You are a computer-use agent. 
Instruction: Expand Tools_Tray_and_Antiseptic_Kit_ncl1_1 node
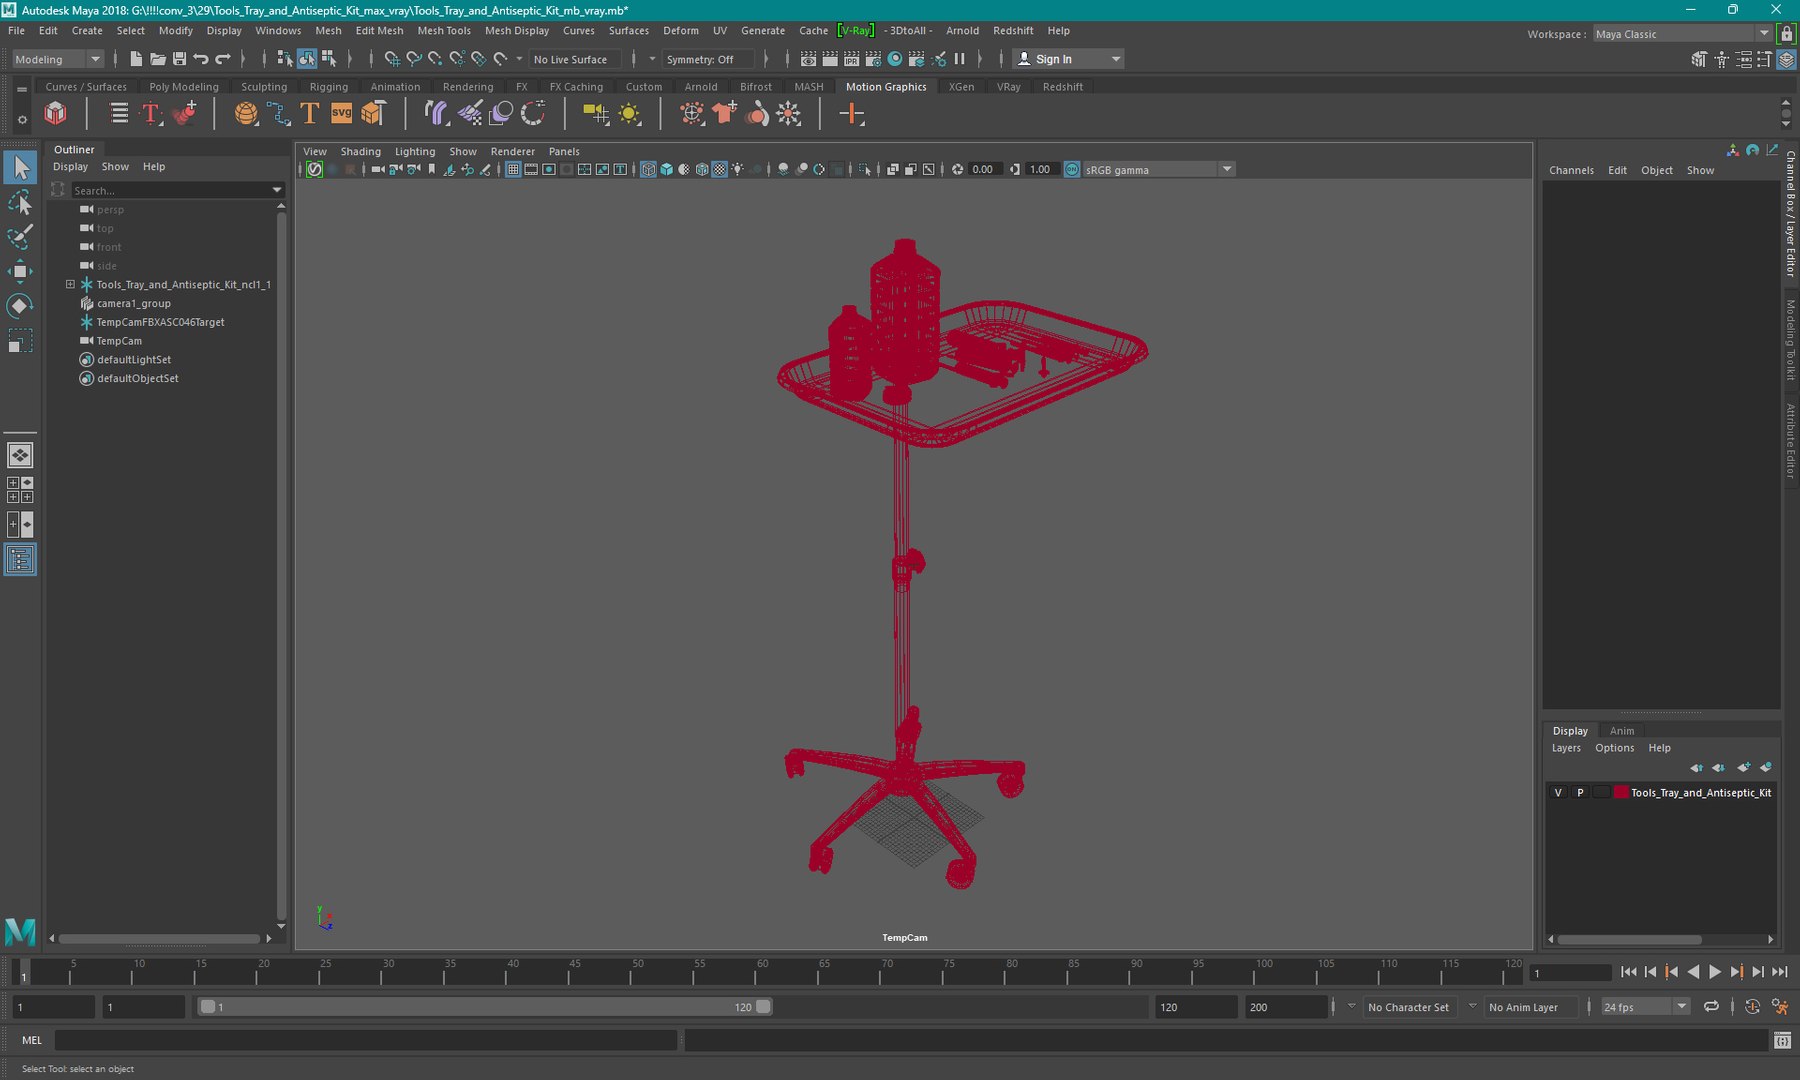coord(70,284)
